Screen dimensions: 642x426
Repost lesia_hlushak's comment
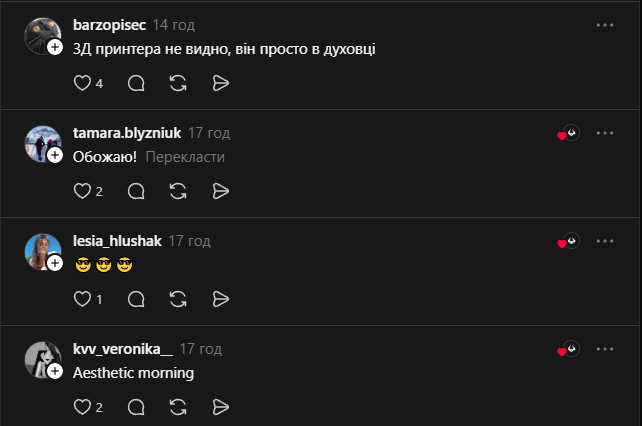tap(179, 299)
